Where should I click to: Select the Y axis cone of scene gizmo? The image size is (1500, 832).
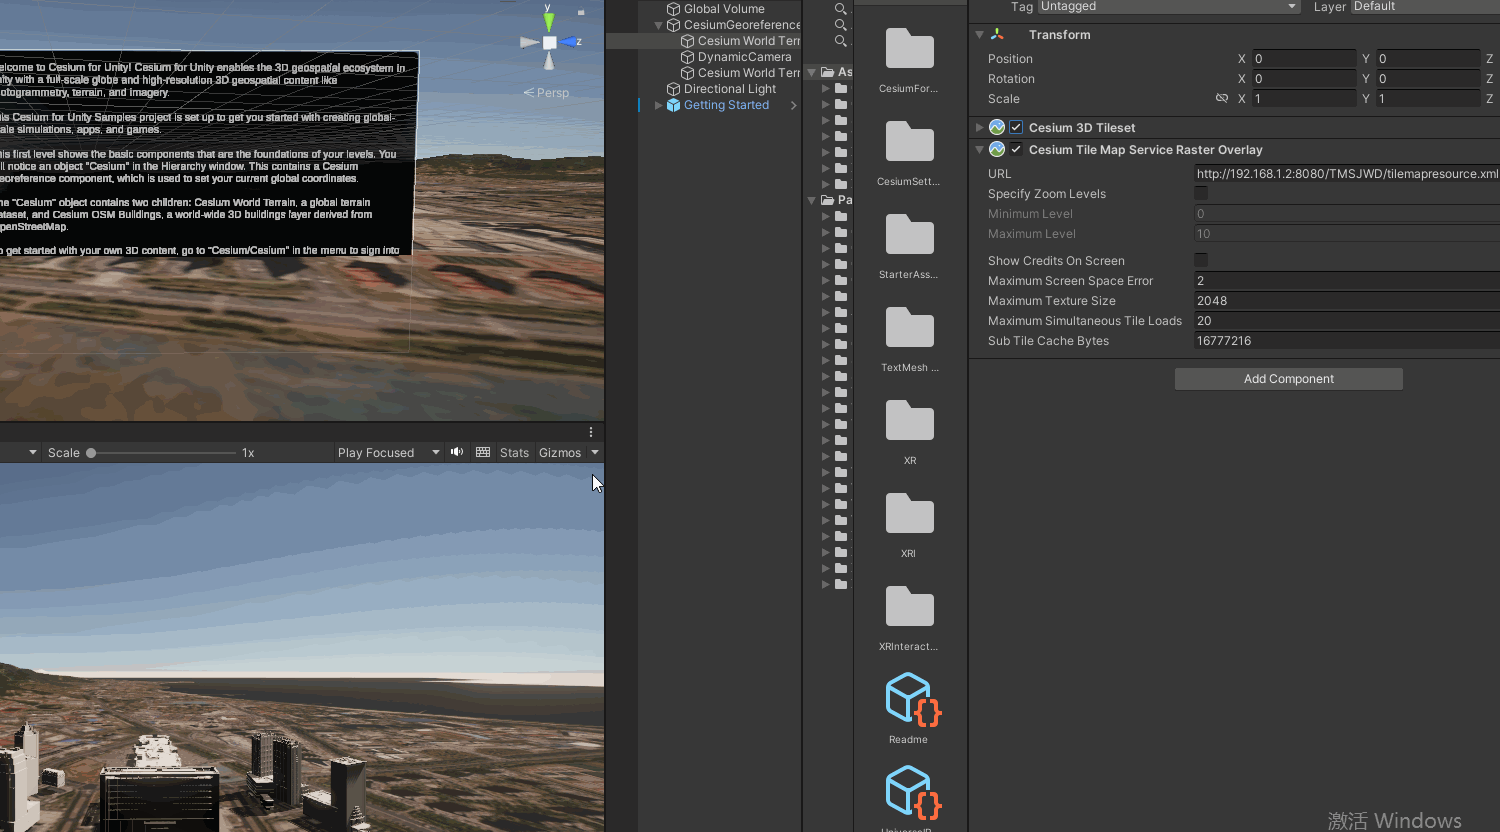[548, 21]
